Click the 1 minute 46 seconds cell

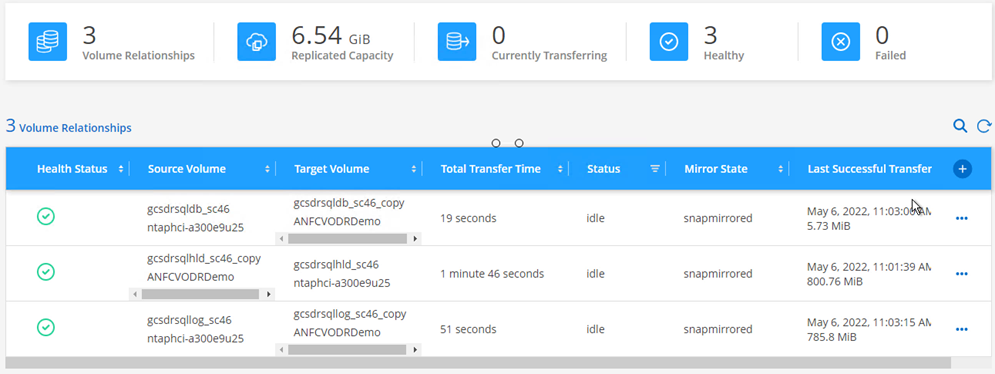492,274
